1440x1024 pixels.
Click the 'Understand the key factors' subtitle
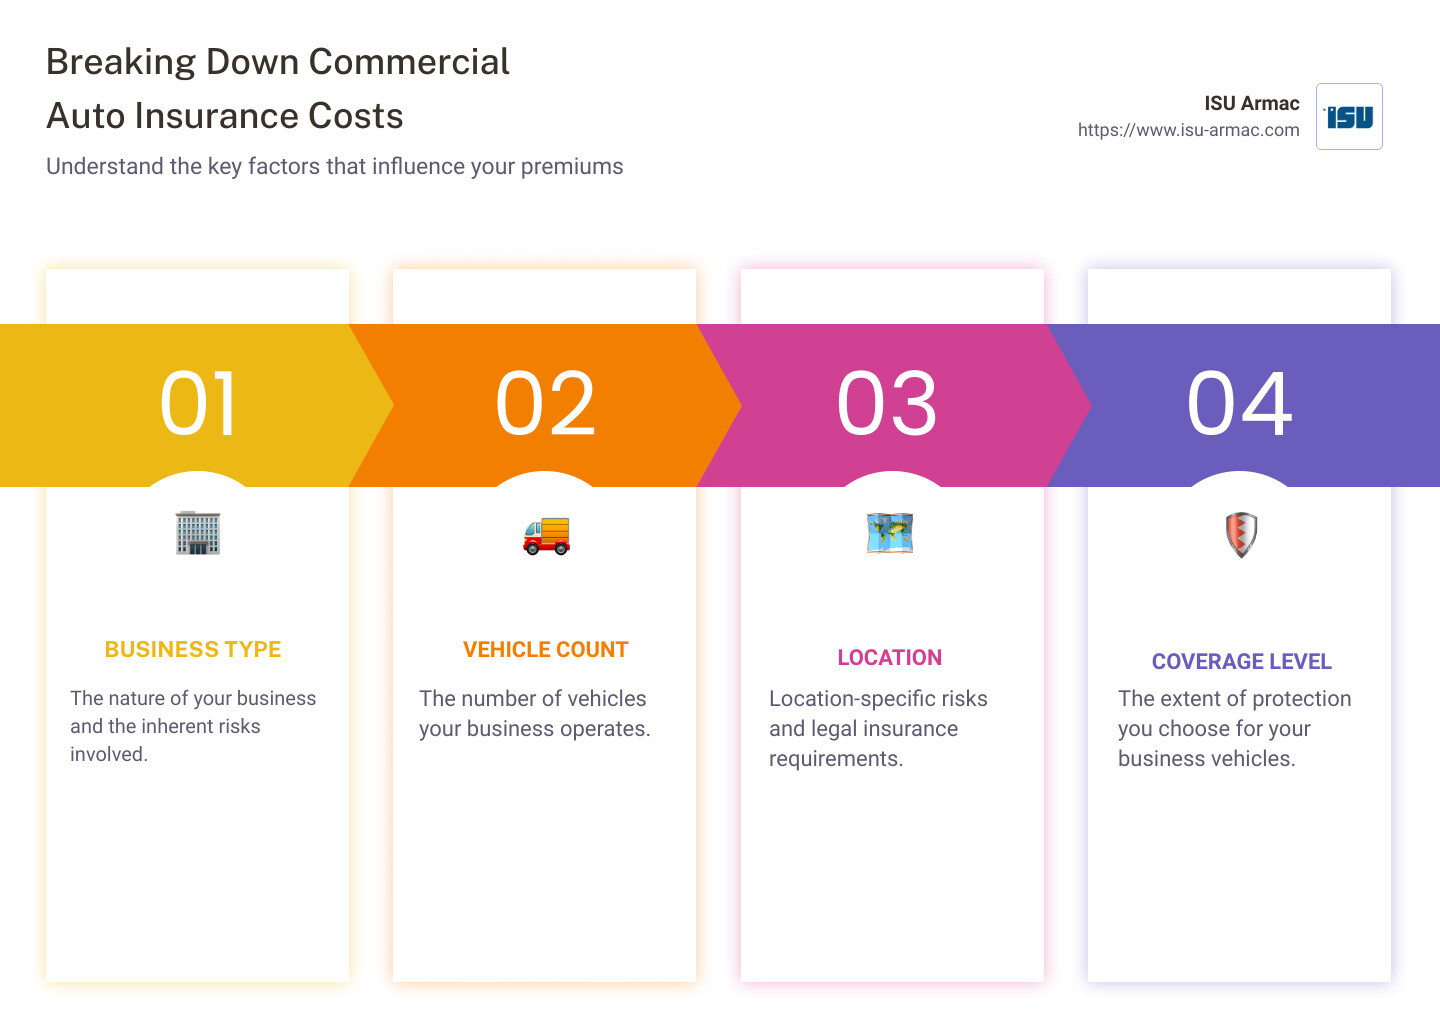335,166
